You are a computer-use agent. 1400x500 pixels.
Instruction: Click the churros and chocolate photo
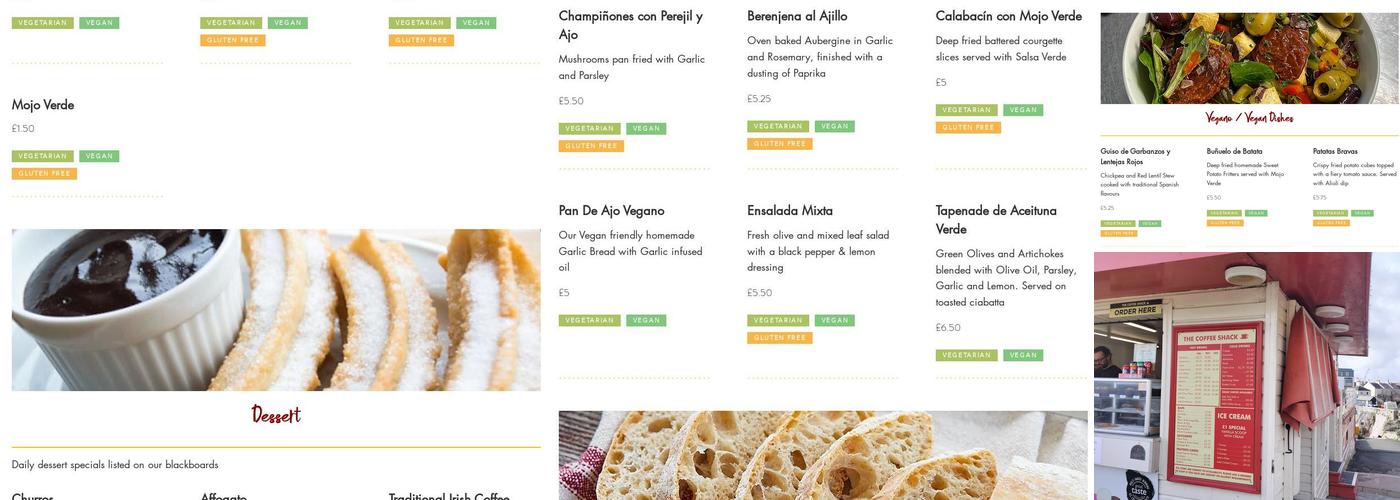click(x=276, y=310)
